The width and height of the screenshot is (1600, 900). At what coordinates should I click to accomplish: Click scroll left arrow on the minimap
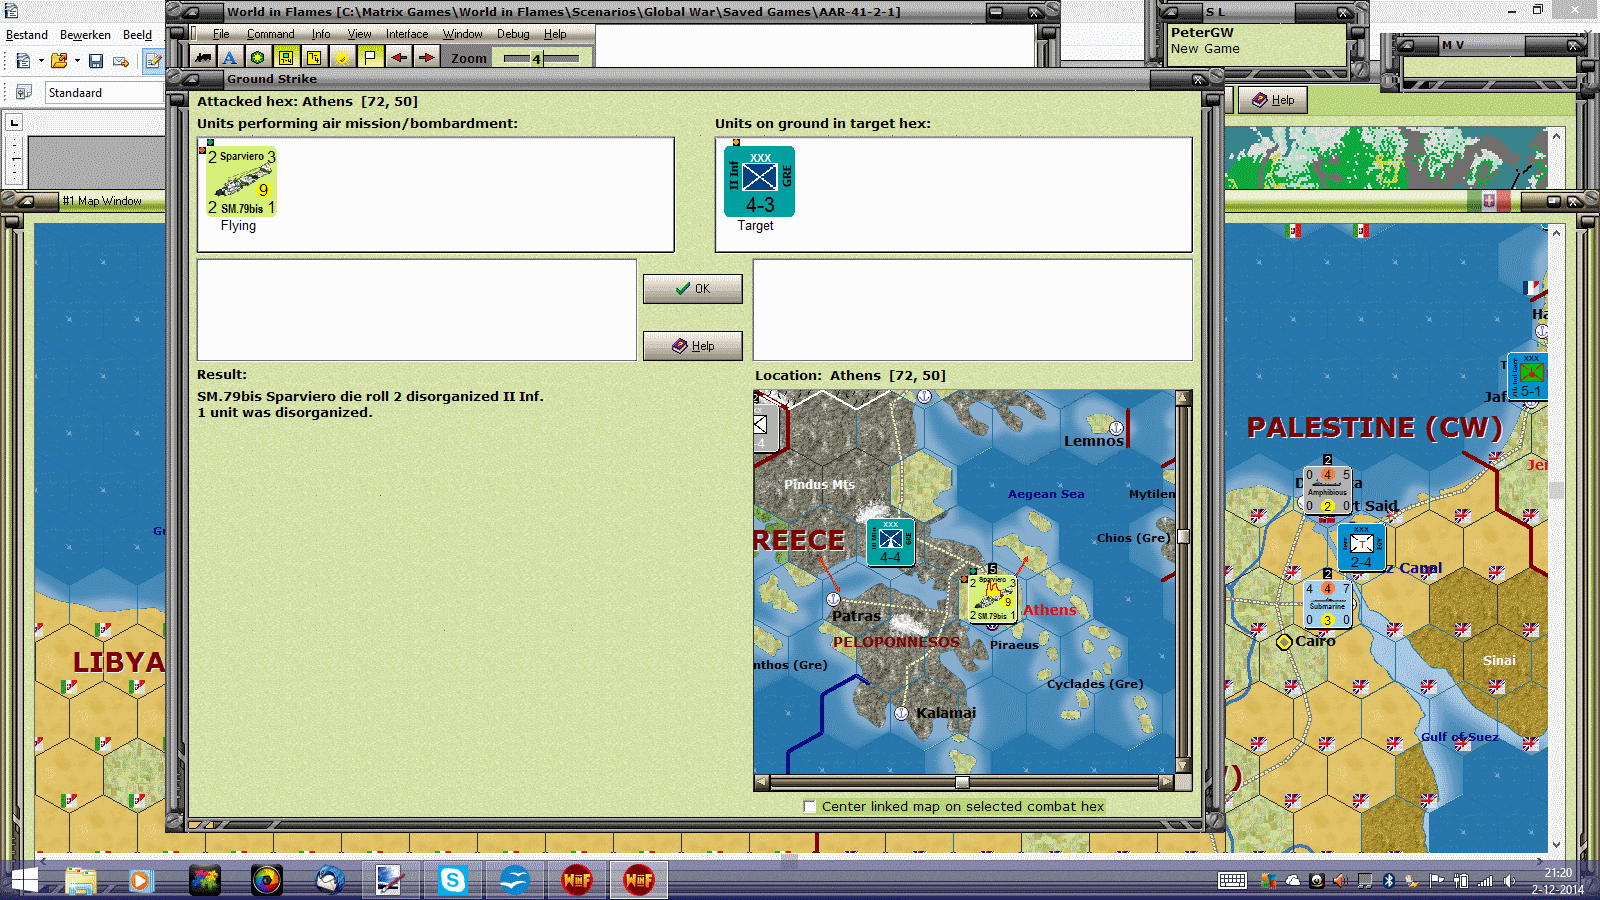tap(762, 782)
